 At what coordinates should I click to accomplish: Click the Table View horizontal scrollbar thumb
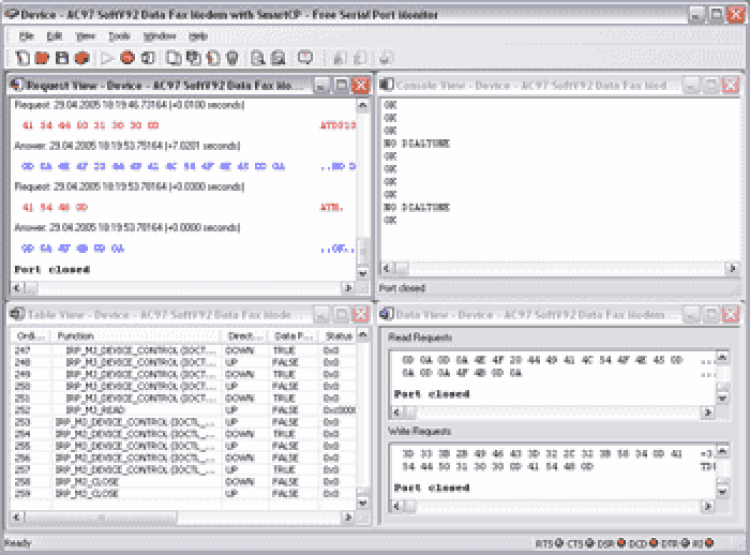click(x=101, y=517)
